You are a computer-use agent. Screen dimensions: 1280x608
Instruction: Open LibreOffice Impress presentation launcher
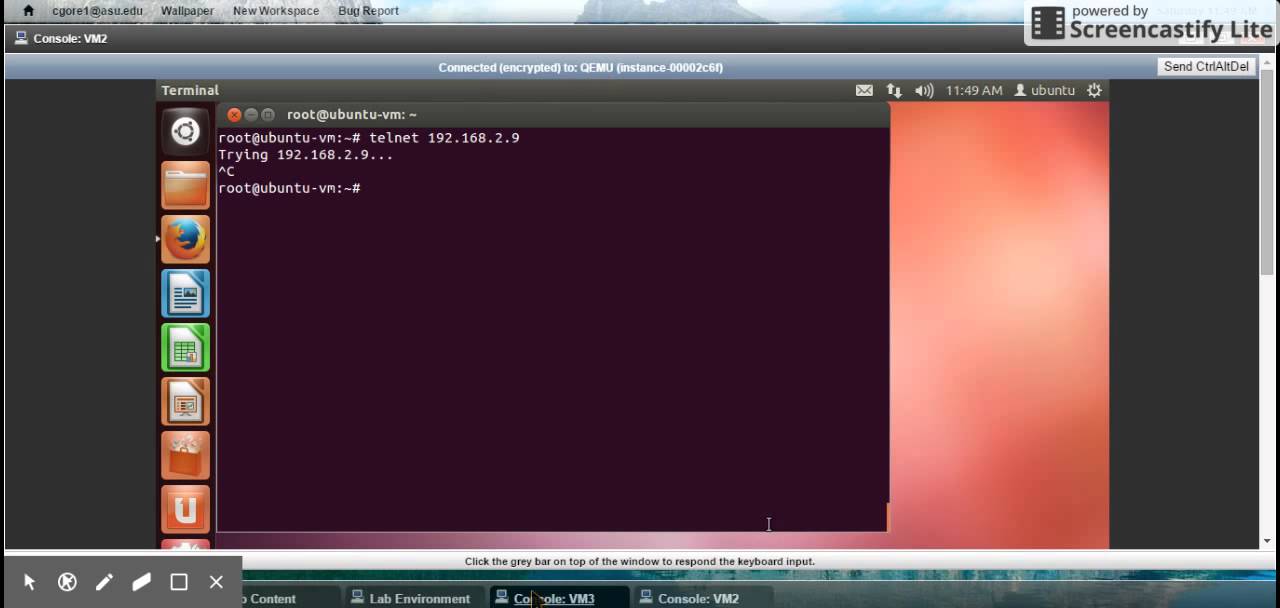185,401
